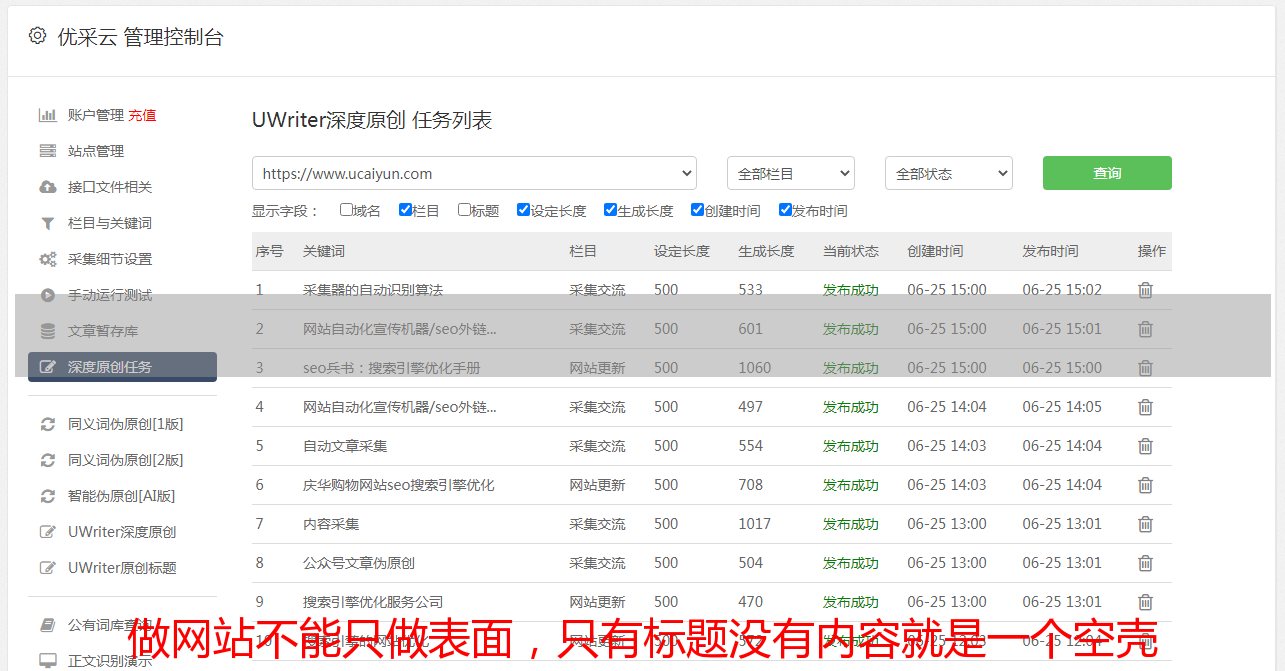Screen dimensions: 1285x671
Task: Open the 全部状态 dropdown
Action: pyautogui.click(x=949, y=173)
